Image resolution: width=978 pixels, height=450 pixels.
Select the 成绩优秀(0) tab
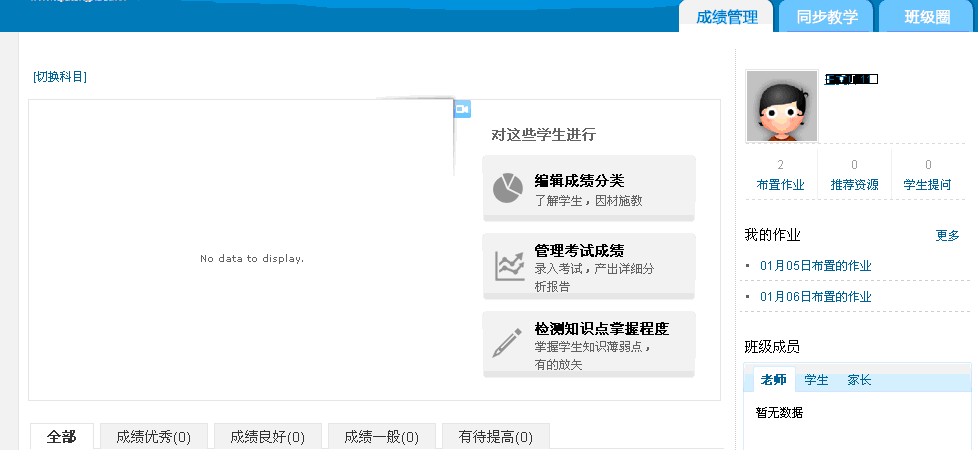154,437
